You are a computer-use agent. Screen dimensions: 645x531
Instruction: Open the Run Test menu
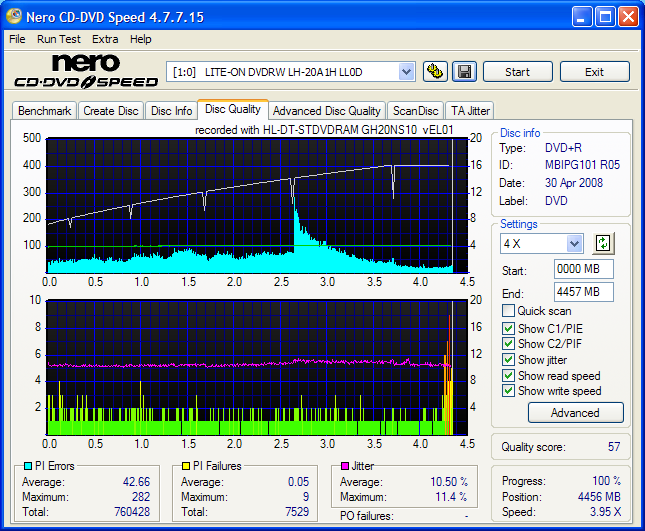[59, 39]
